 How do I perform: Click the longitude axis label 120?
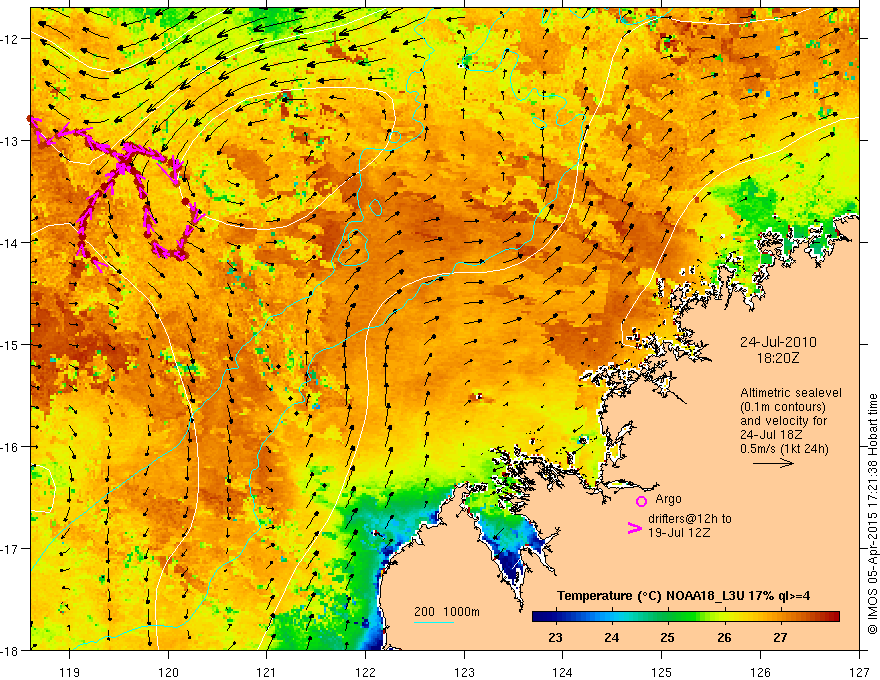click(x=168, y=672)
